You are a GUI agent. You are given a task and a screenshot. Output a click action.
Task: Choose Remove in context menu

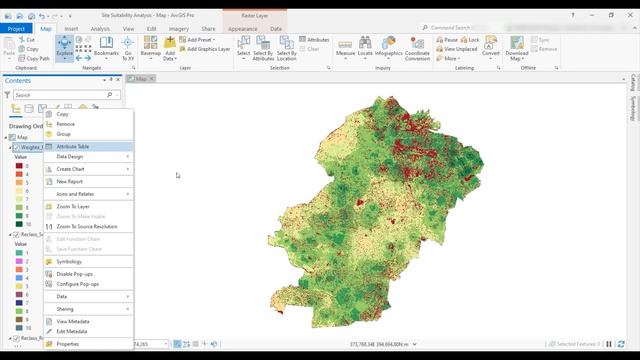pos(88,124)
